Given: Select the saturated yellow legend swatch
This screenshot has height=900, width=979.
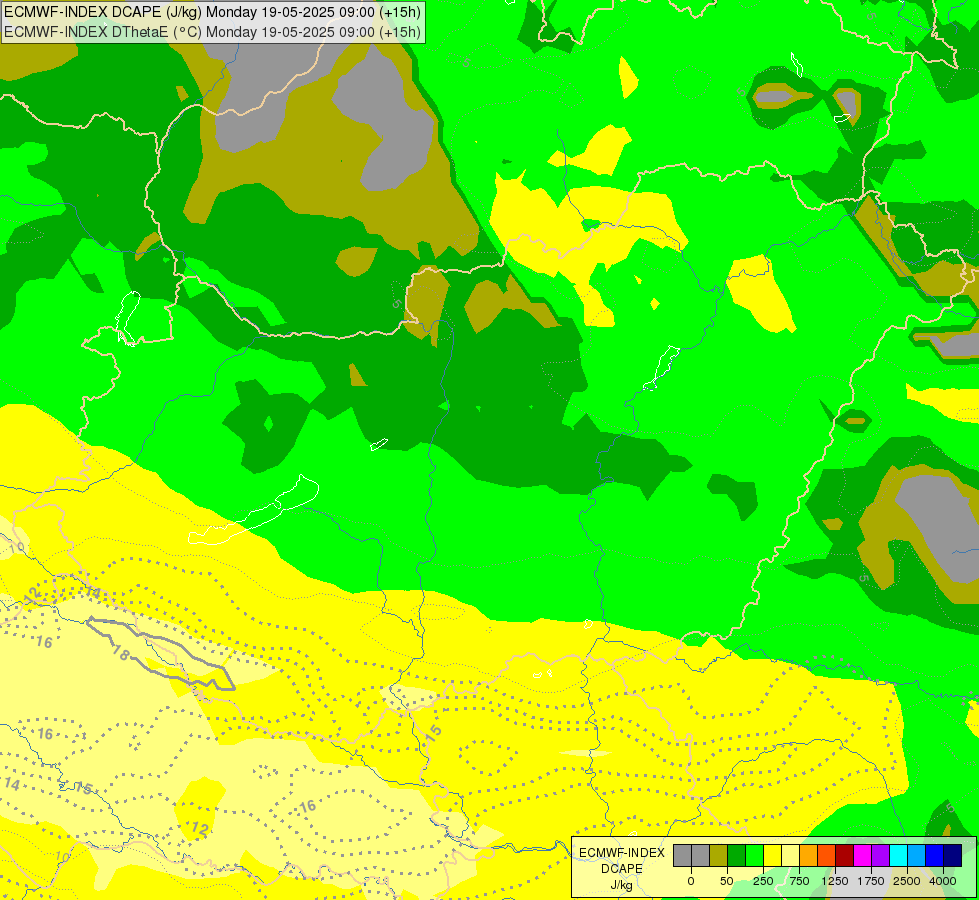Looking at the screenshot, I should tap(772, 856).
